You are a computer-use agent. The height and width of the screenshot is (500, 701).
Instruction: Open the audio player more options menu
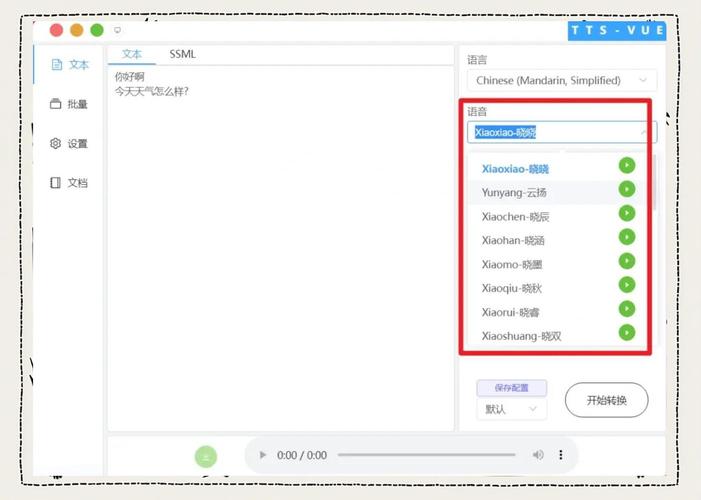(x=561, y=455)
